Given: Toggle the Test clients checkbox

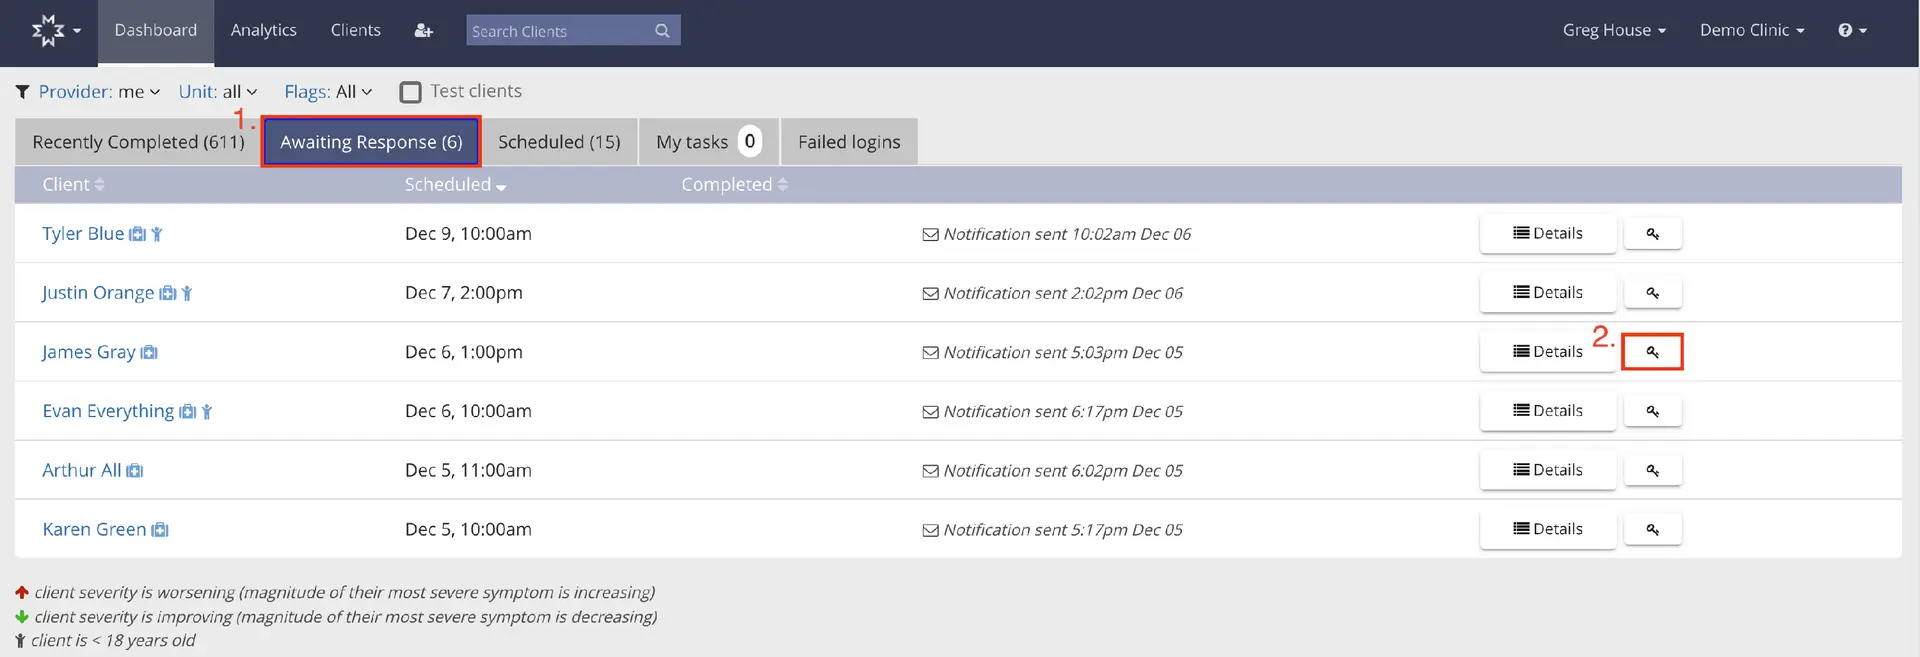Looking at the screenshot, I should coord(410,92).
